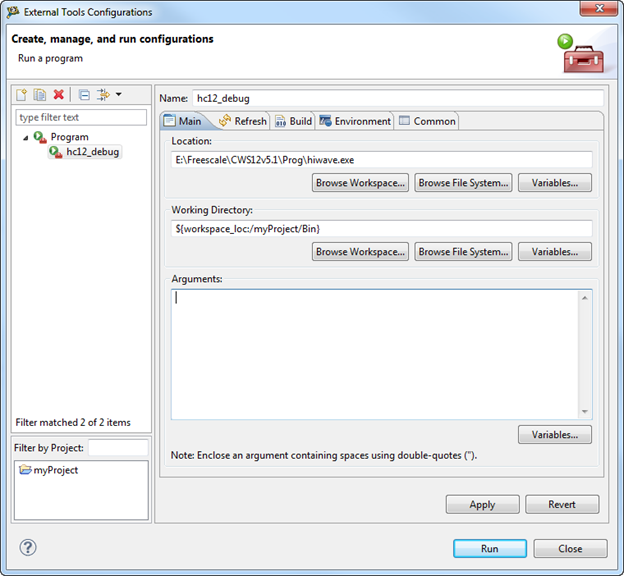
Task: Click the Filter launch configurations icon
Action: [x=103, y=95]
